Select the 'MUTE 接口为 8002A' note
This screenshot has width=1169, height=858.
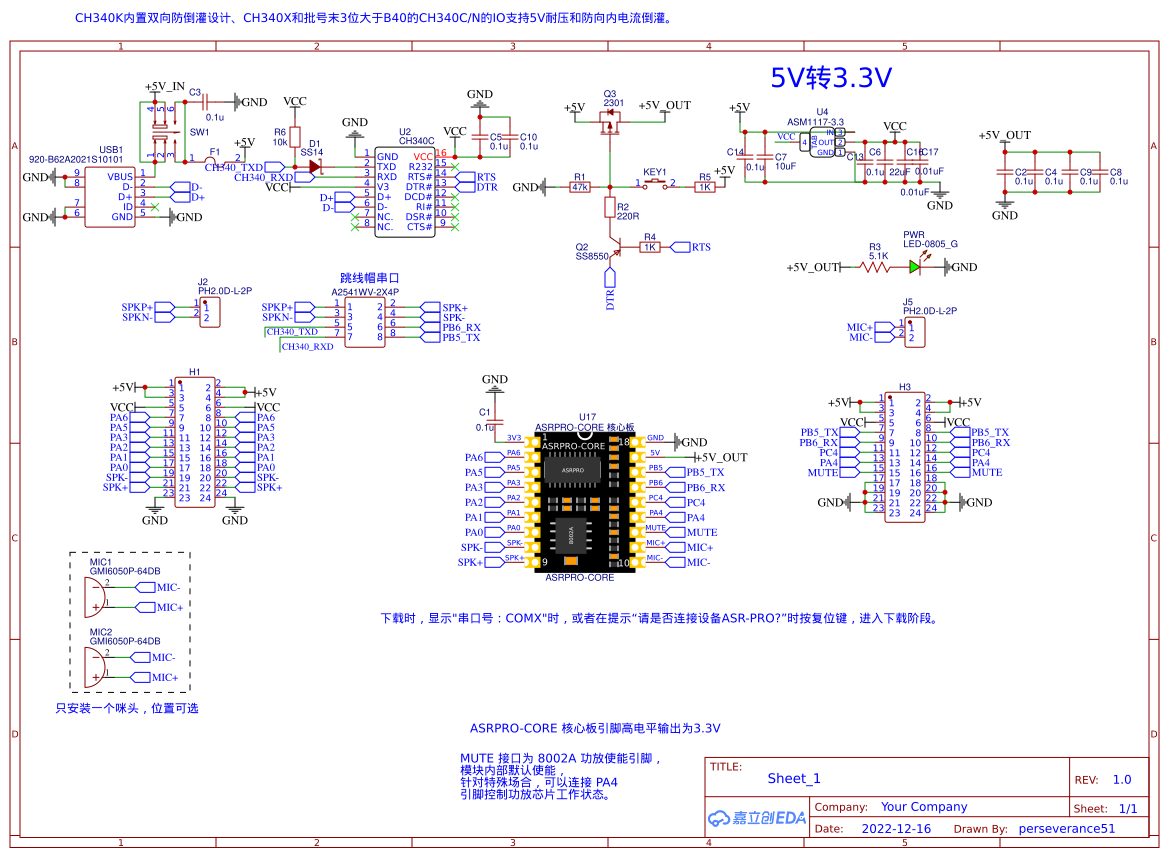tap(561, 776)
